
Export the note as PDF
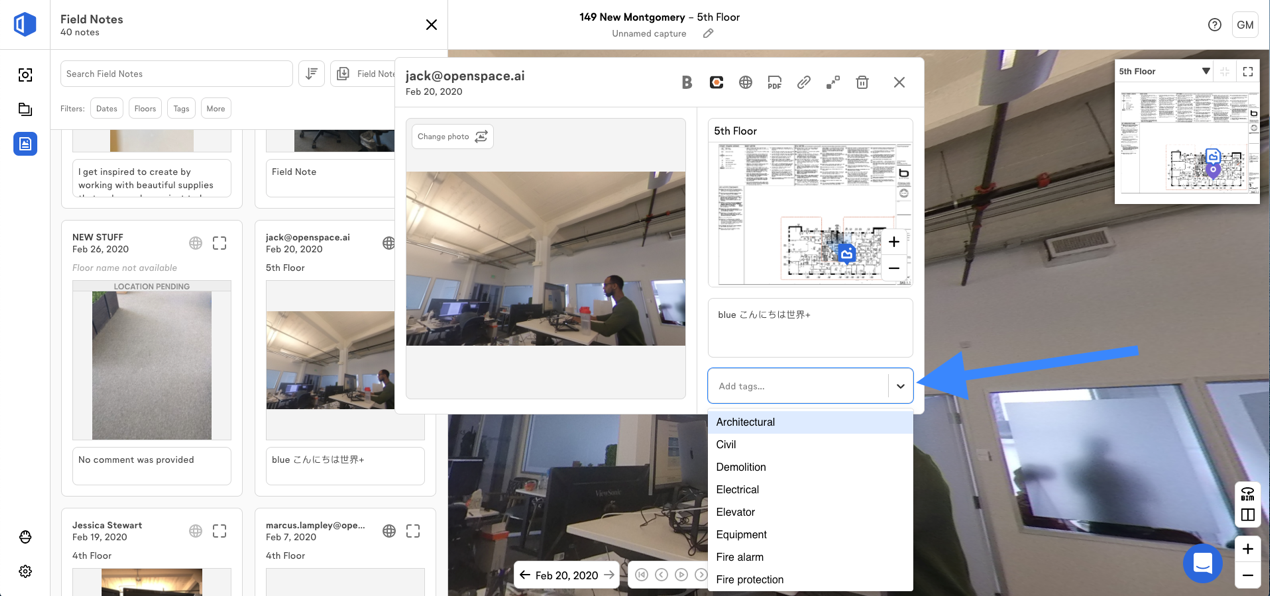click(774, 83)
